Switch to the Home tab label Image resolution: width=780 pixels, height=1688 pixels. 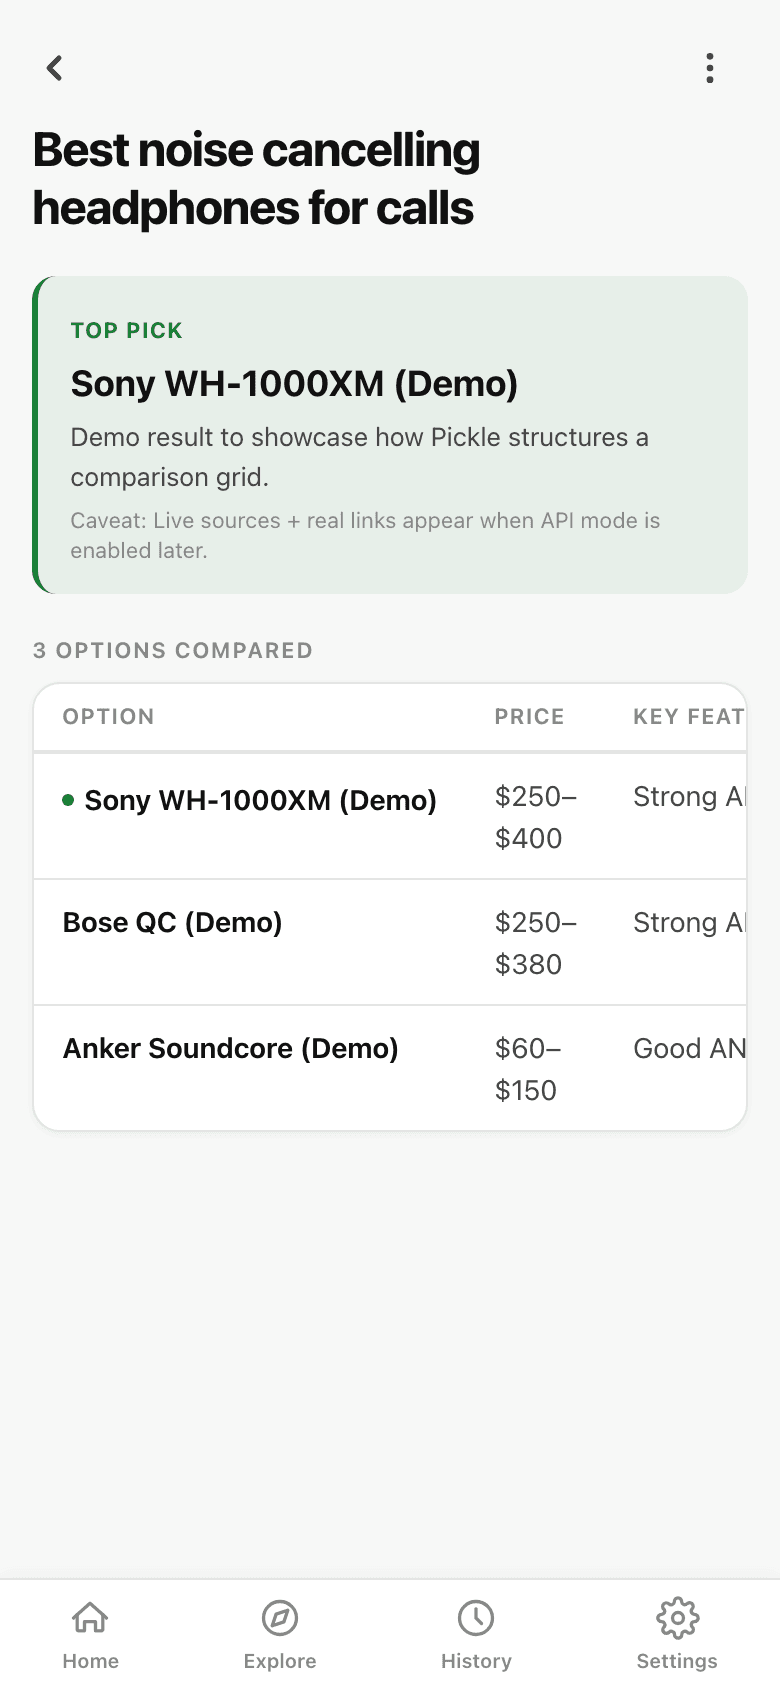[x=90, y=1661]
